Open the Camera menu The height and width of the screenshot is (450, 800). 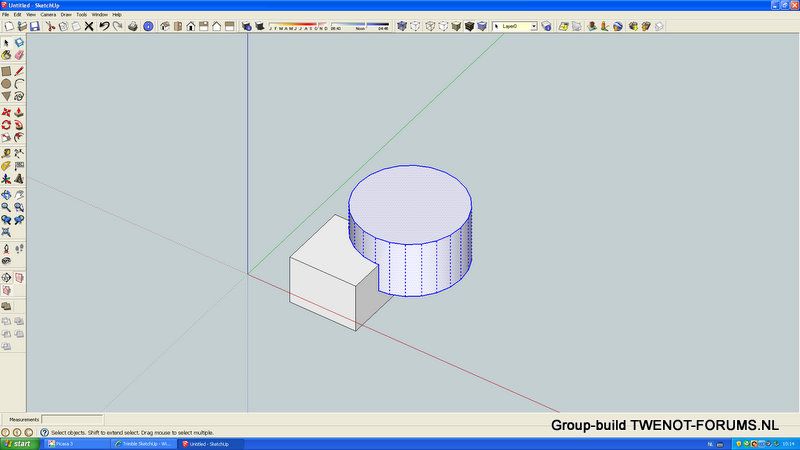[48, 15]
